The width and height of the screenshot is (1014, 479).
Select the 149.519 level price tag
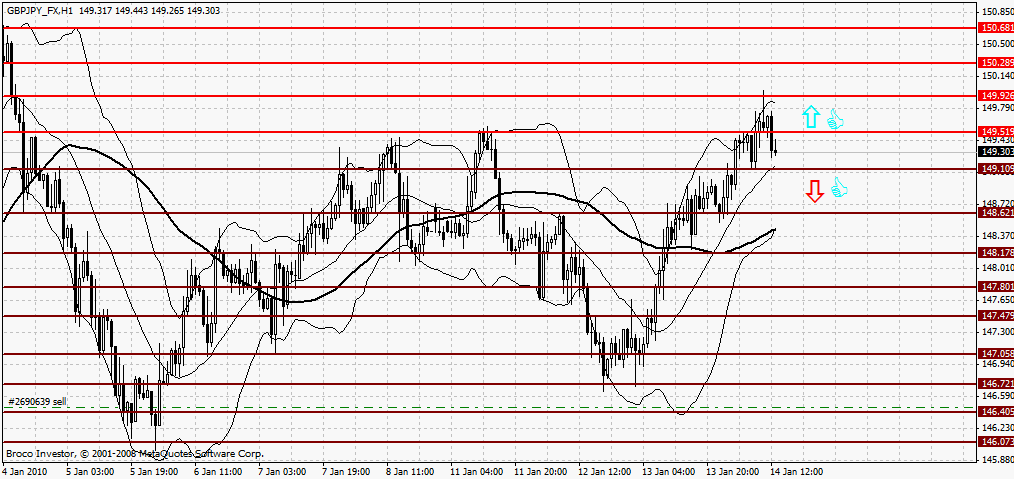click(x=996, y=131)
